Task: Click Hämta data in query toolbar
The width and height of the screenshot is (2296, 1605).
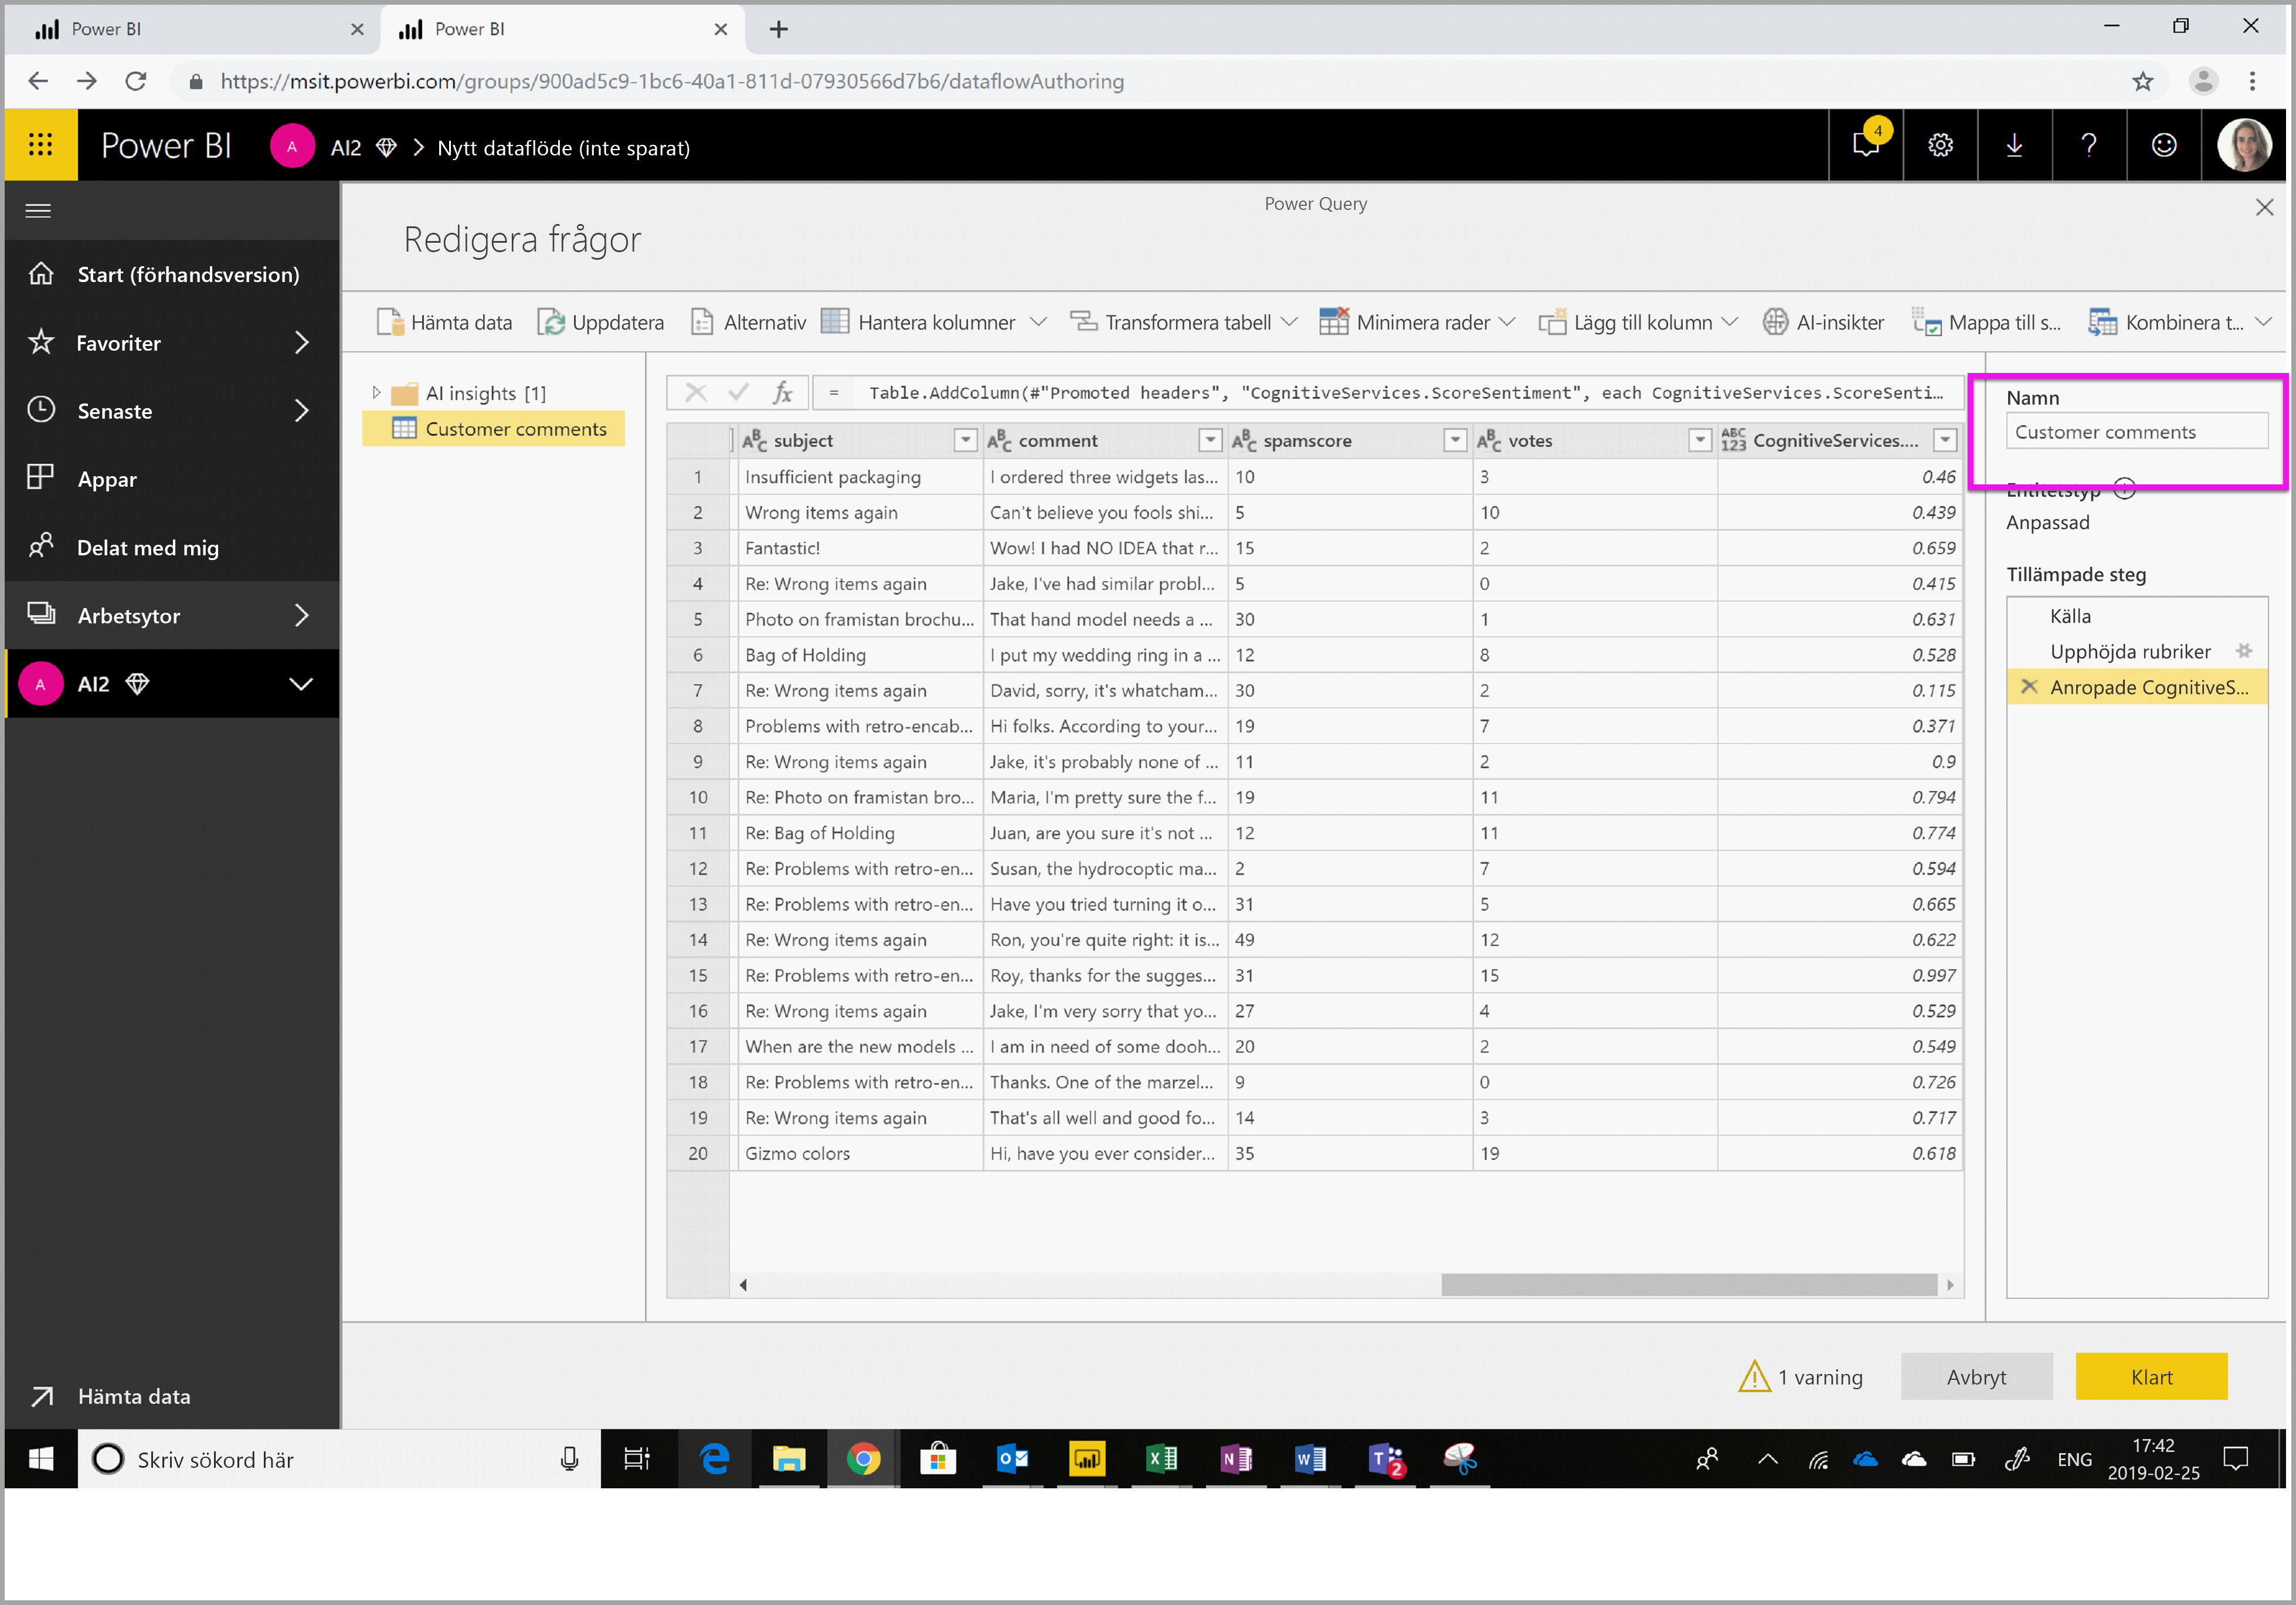Action: click(444, 322)
